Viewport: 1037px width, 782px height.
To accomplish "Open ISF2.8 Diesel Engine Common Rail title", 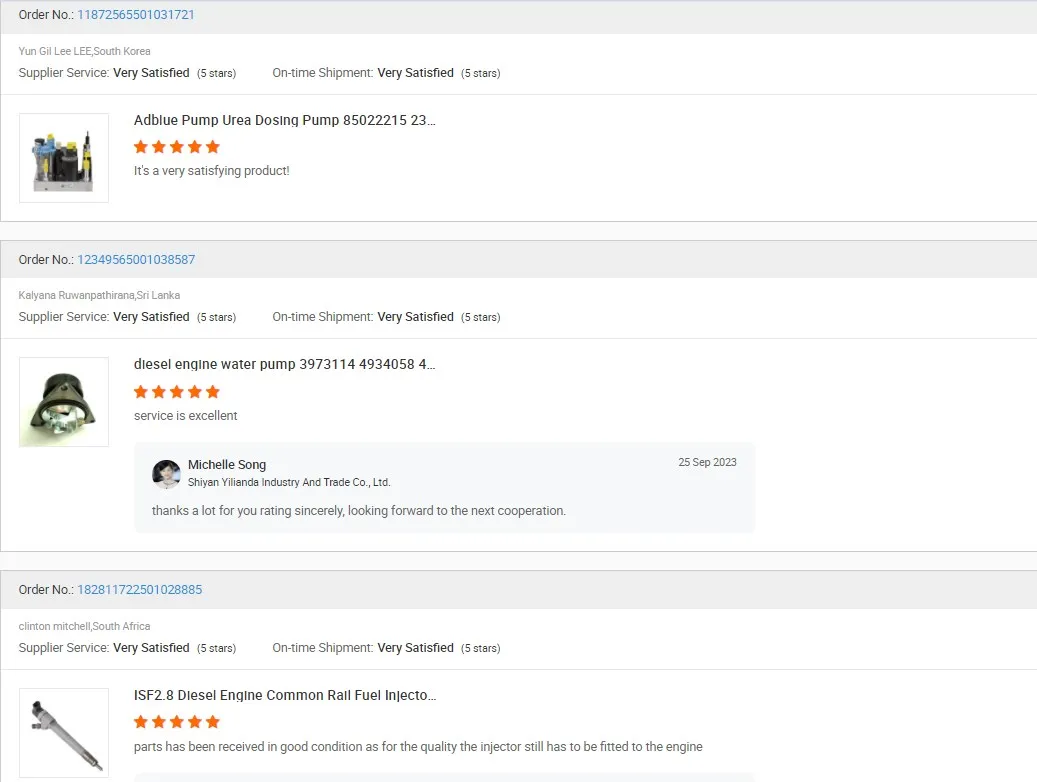I will tap(285, 696).
